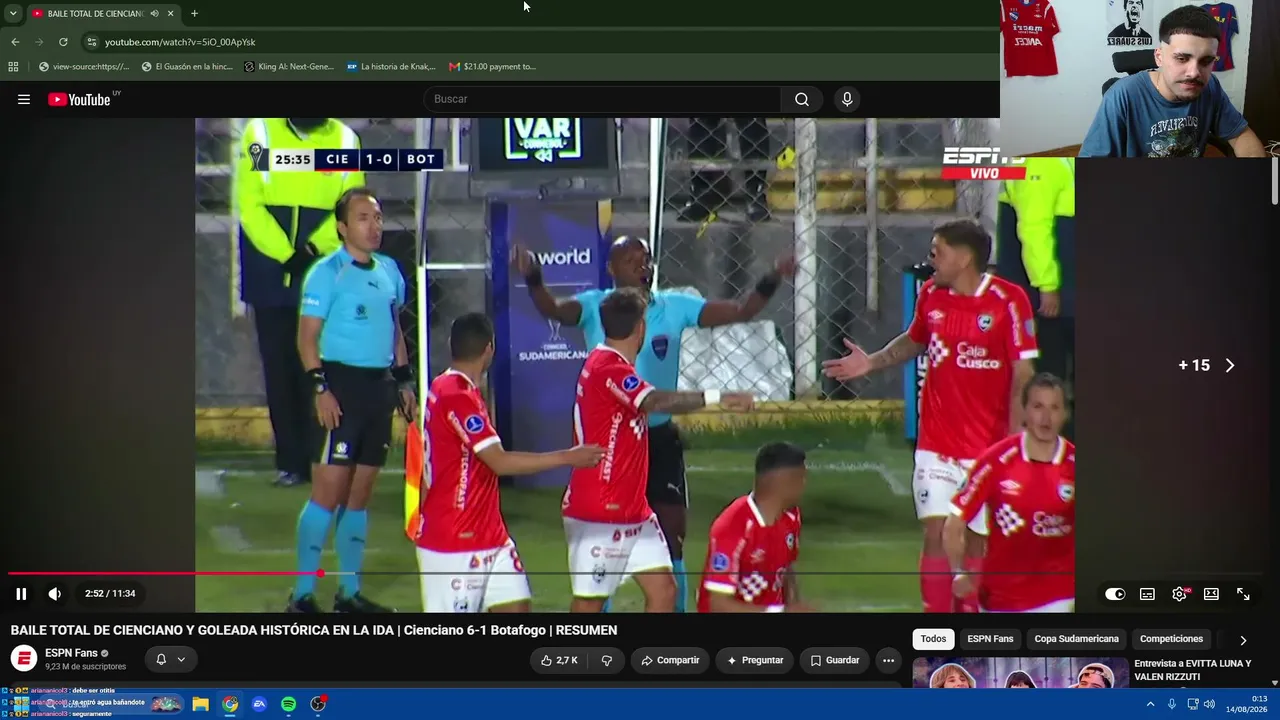Go back in browser history
Image resolution: width=1280 pixels, height=720 pixels.
pyautogui.click(x=15, y=42)
